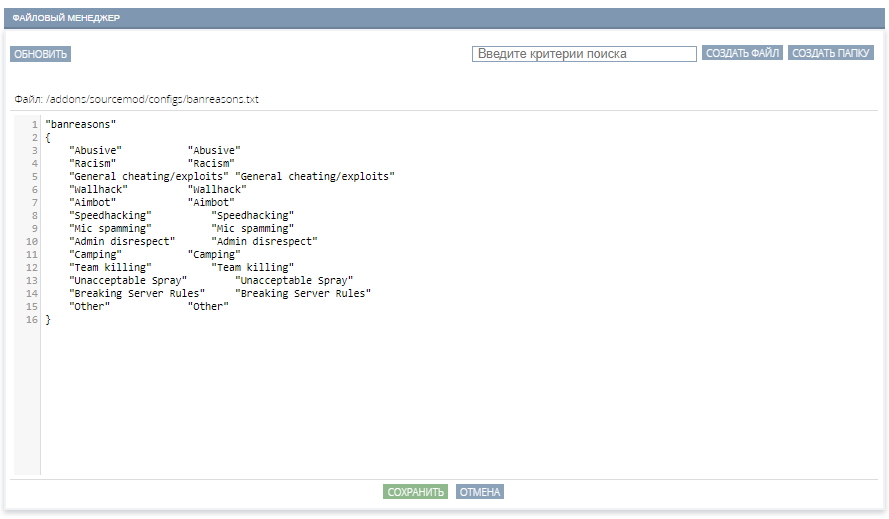Place cursor in "Team killing" value
Viewport: 889px width, 519px height.
[252, 268]
